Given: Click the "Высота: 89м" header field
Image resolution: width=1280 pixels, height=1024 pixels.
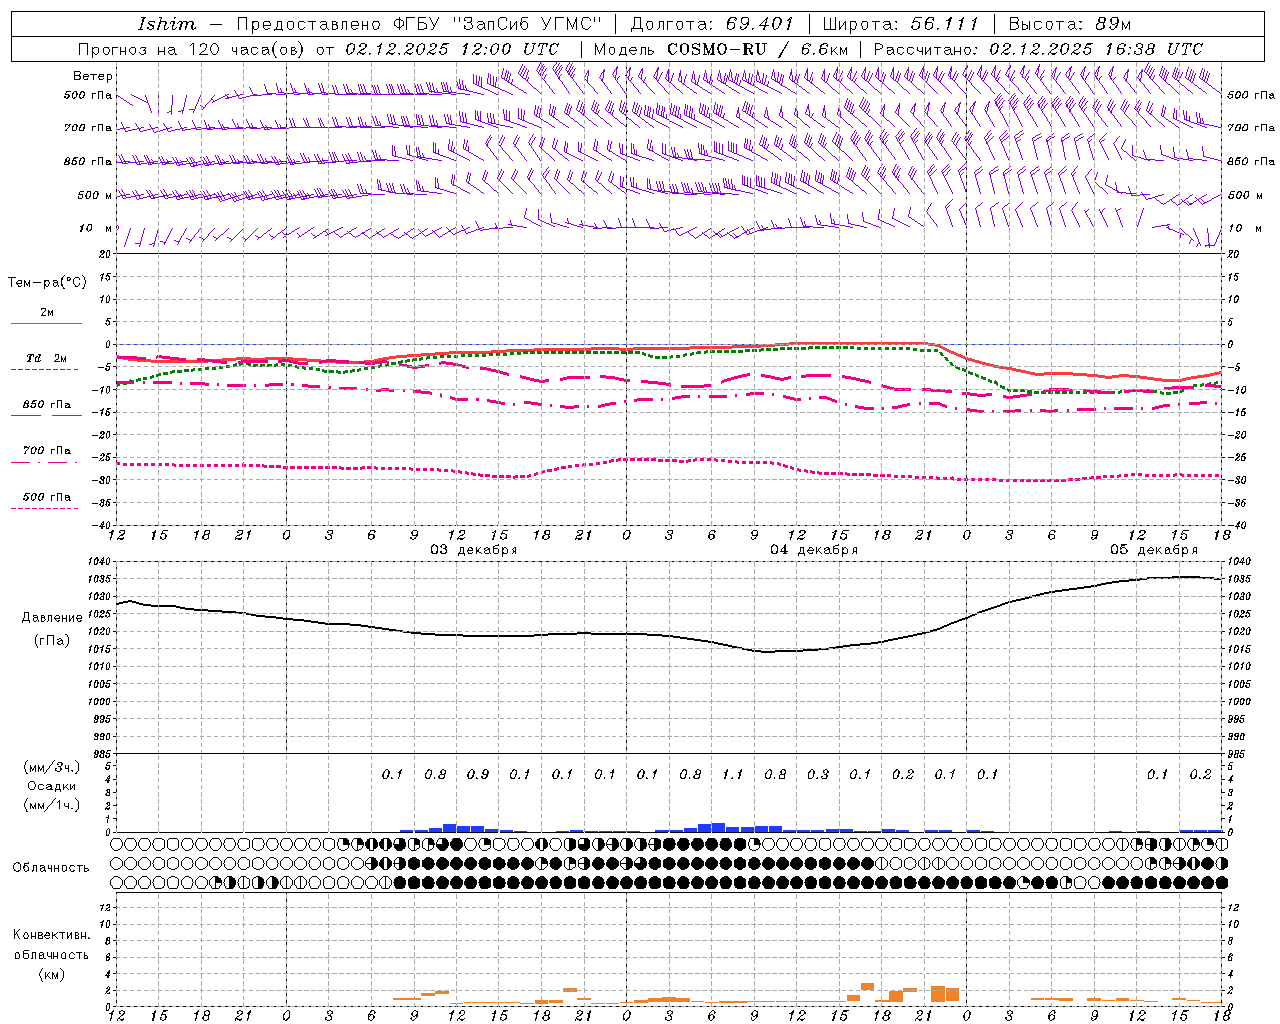Looking at the screenshot, I should [1069, 24].
